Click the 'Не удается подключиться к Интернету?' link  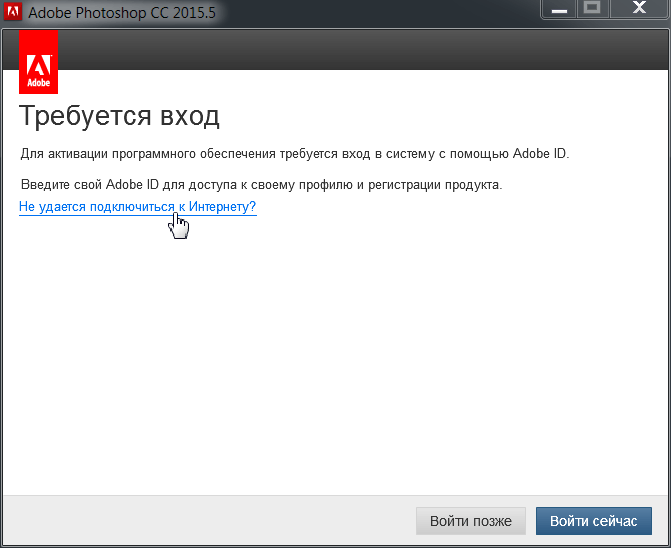pyautogui.click(x=137, y=207)
